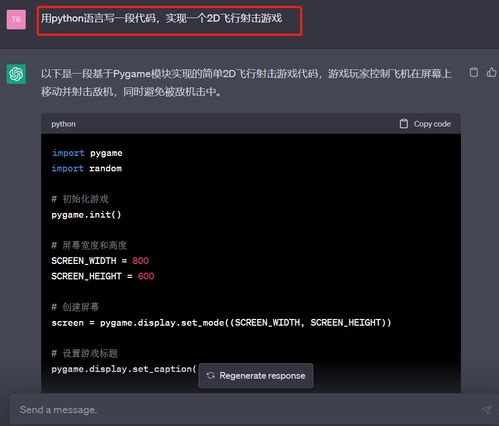
Task: Click the Regenerate response button
Action: coord(256,376)
